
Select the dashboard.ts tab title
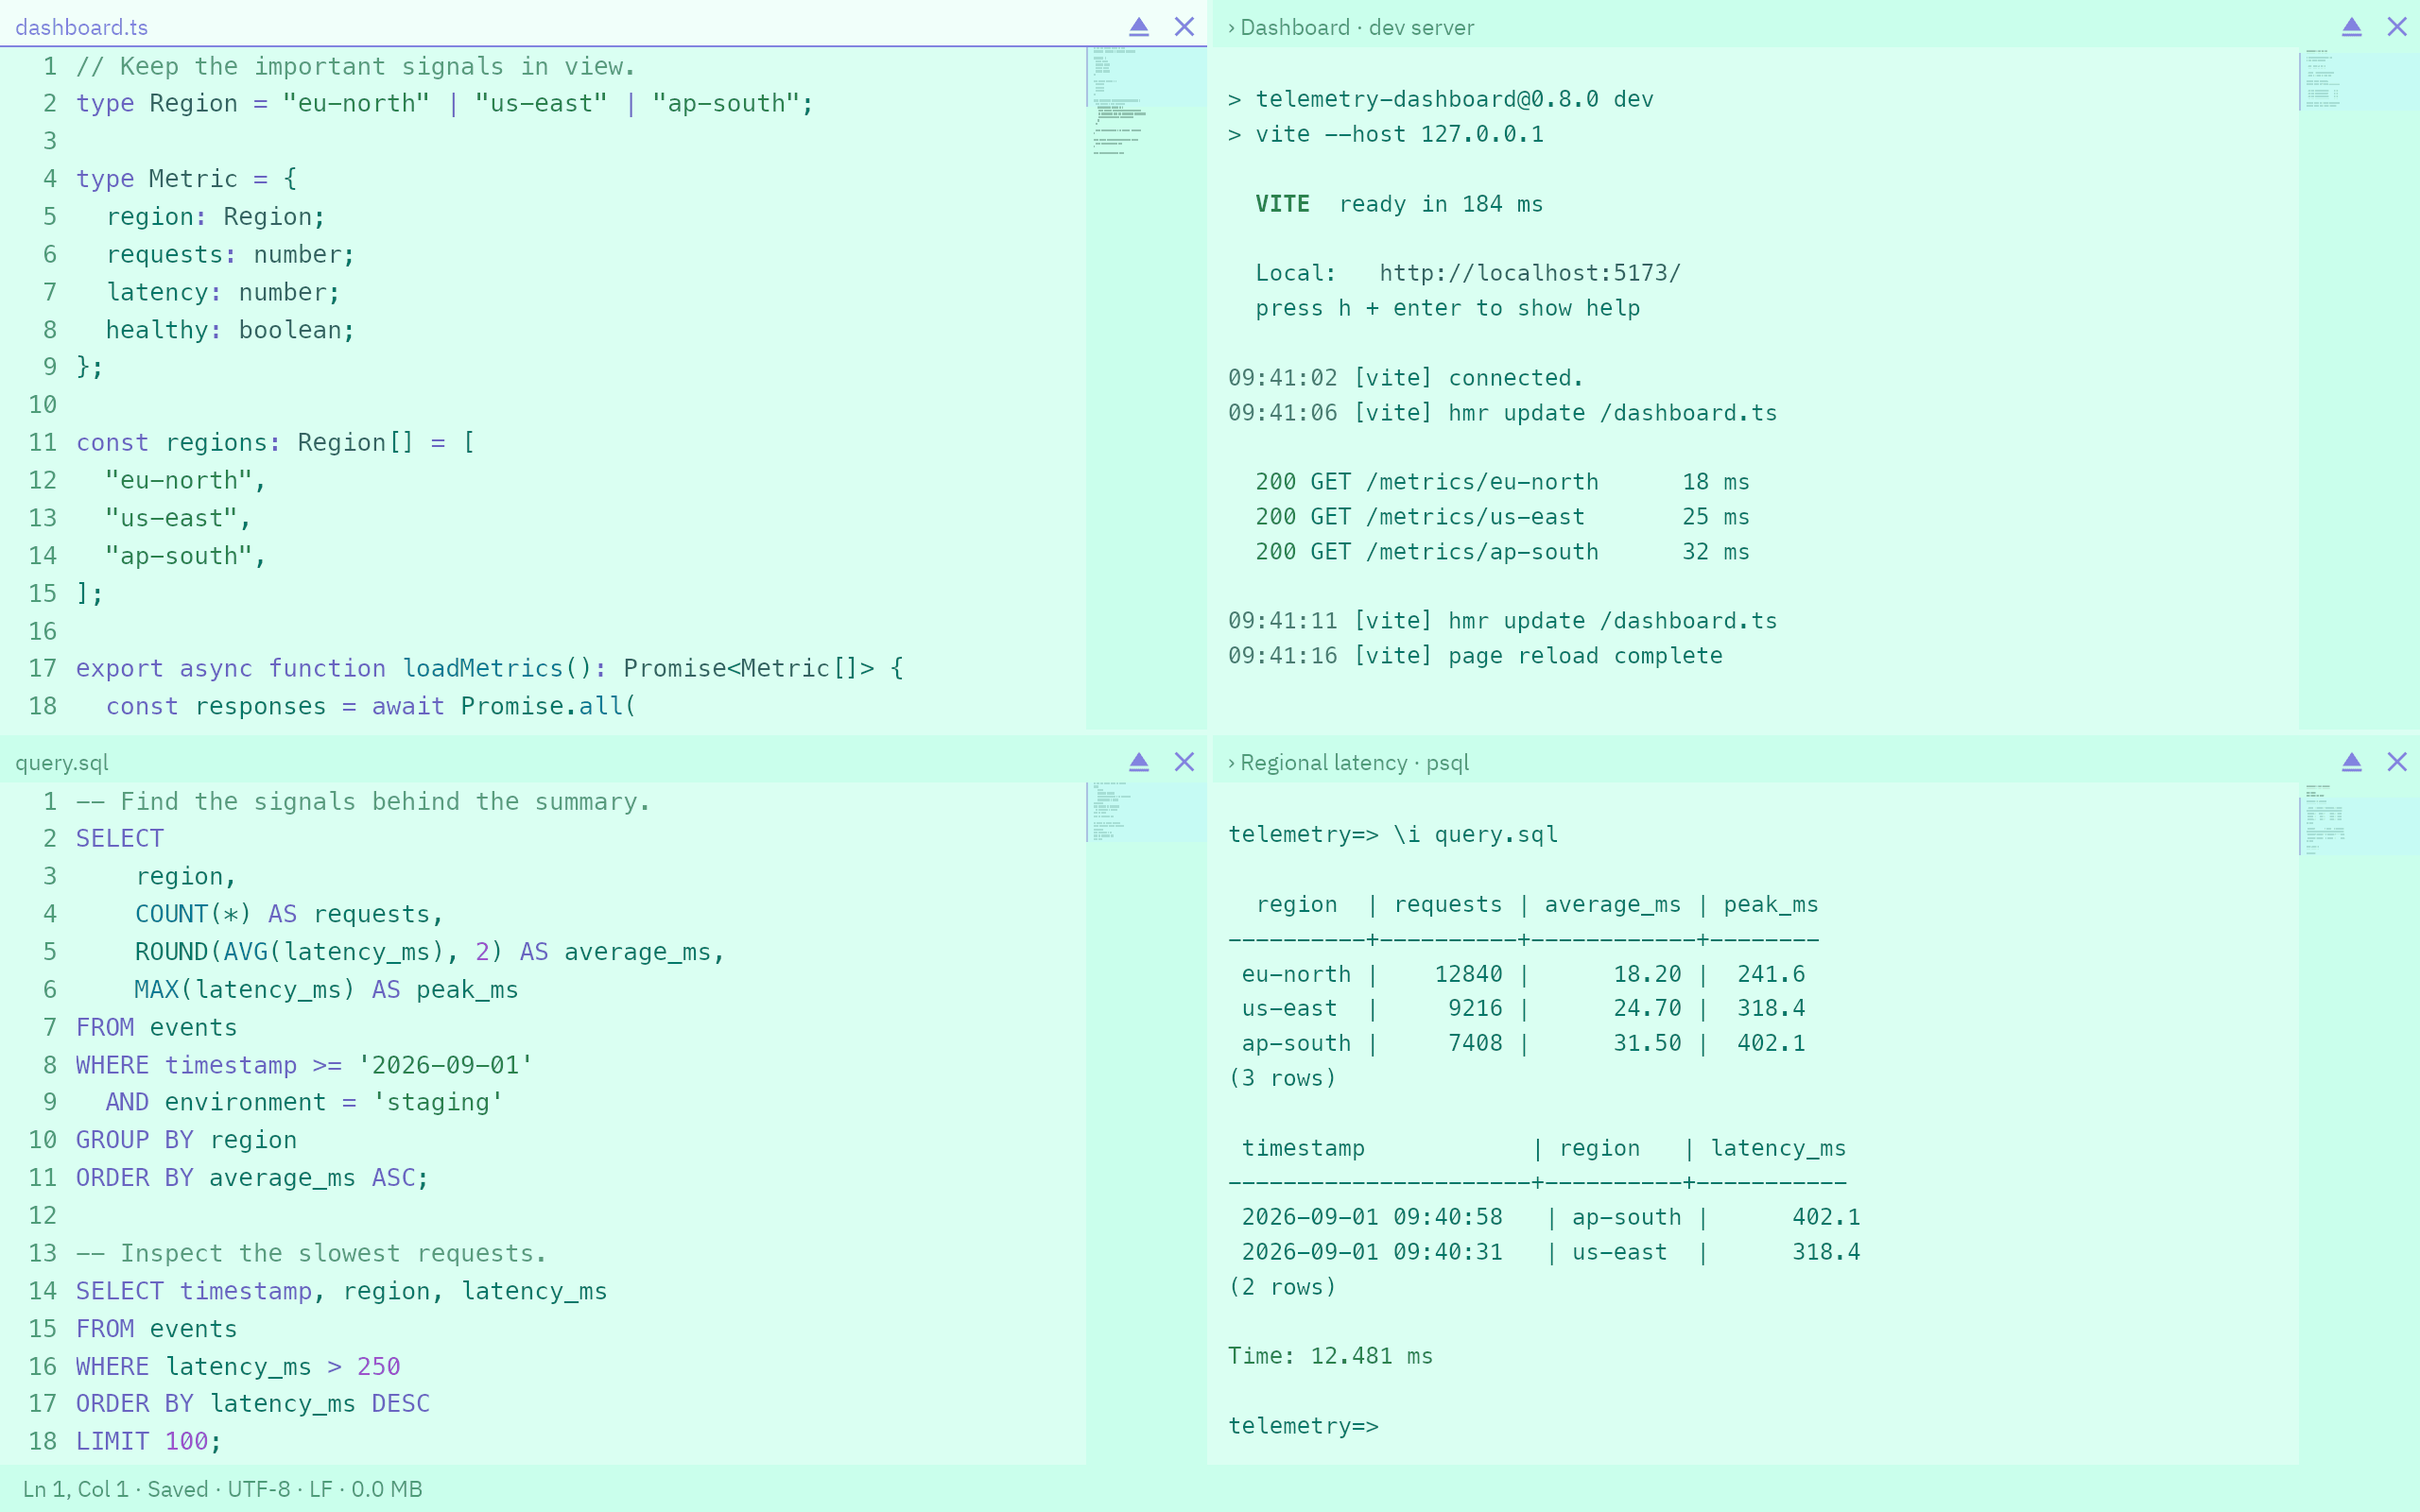[81, 27]
